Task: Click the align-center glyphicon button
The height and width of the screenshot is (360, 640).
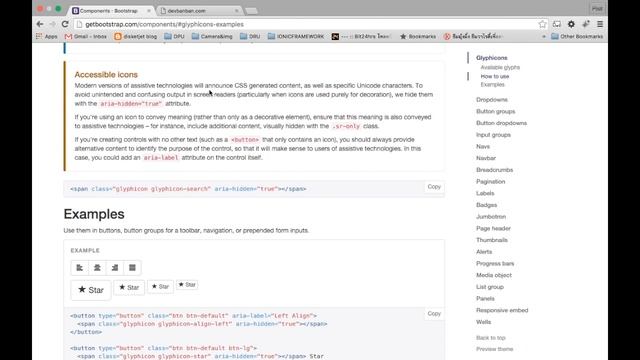Action: (x=97, y=268)
